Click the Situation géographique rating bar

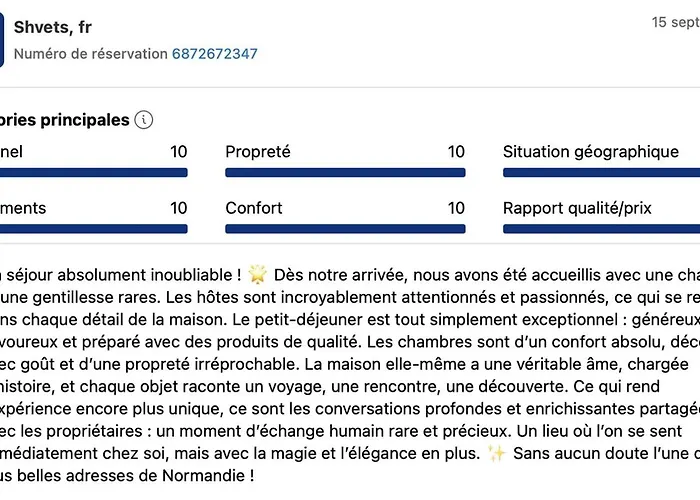600,172
